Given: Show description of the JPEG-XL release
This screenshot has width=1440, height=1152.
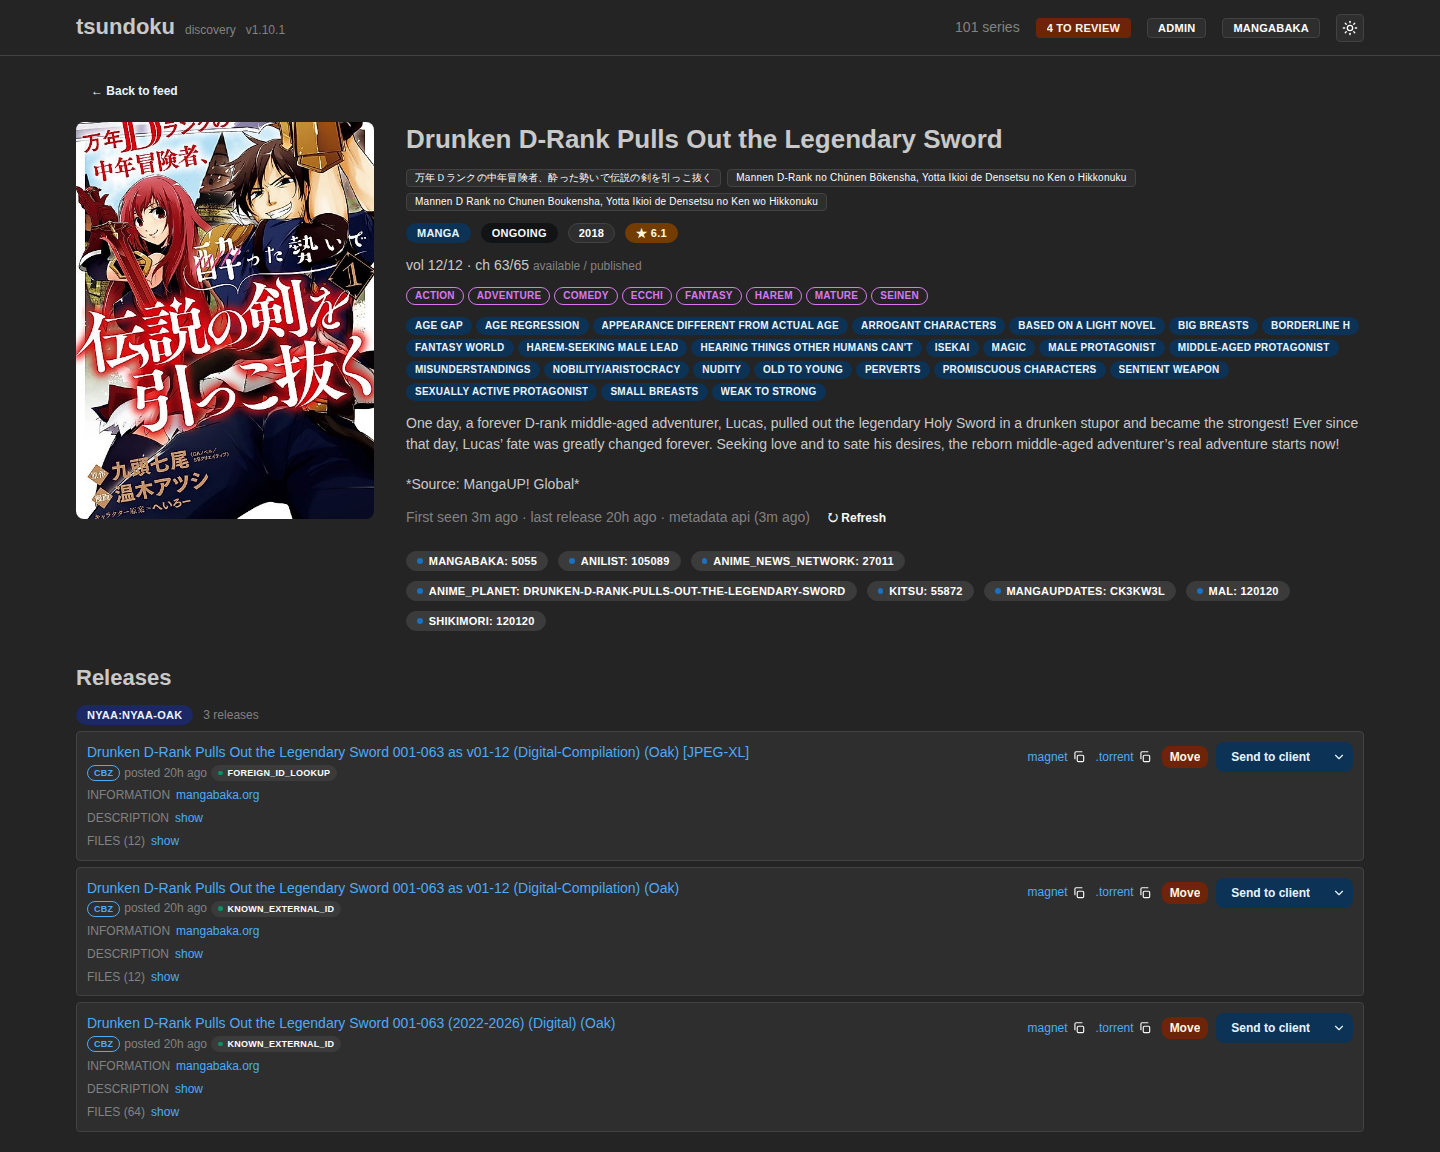Looking at the screenshot, I should coord(189,818).
